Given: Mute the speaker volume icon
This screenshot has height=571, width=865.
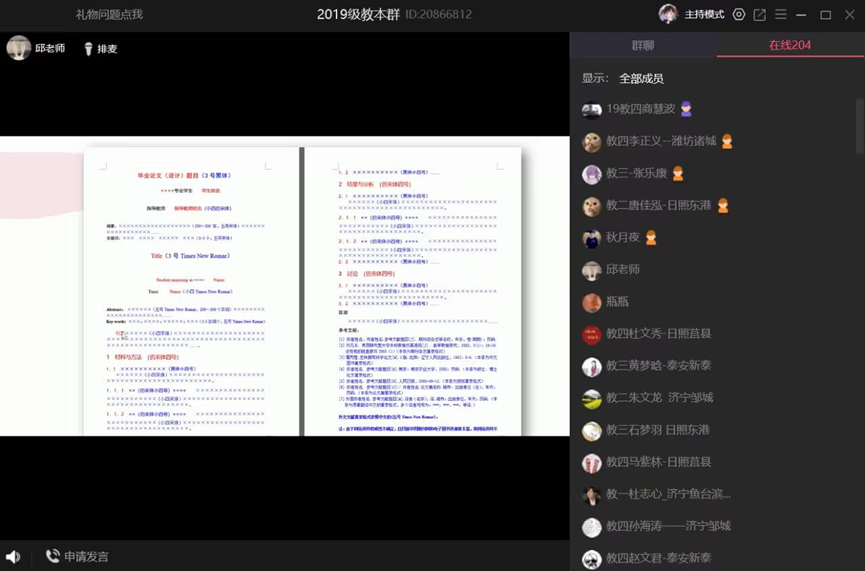Looking at the screenshot, I should click(13, 556).
